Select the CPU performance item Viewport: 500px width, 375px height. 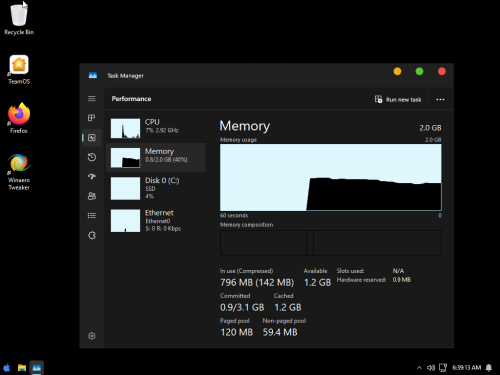coord(156,128)
